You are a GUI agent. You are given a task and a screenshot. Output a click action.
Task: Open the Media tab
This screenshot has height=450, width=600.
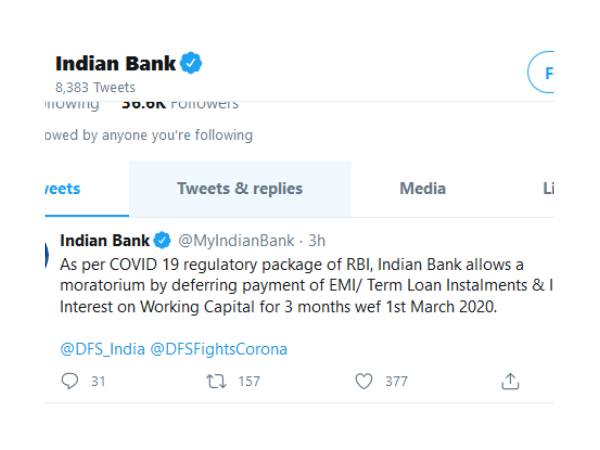point(423,188)
